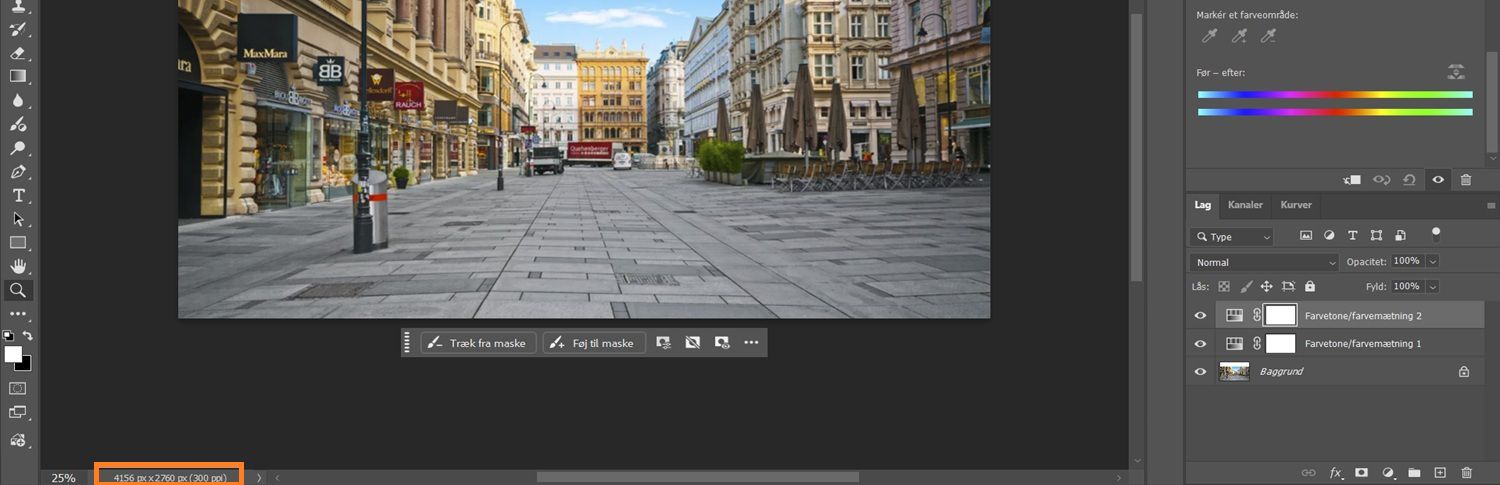Open the context bar more options
Screen dimensions: 1500x485
751,343
